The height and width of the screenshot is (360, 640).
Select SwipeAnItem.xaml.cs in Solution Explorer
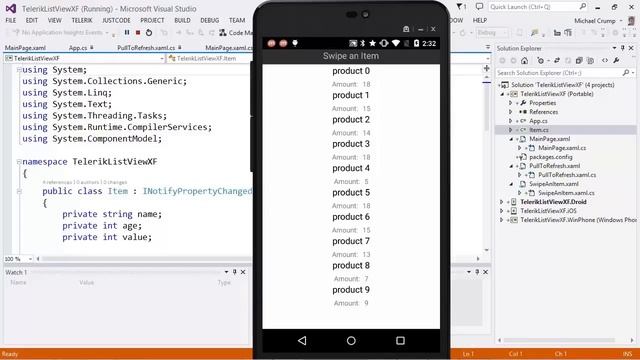pyautogui.click(x=567, y=193)
